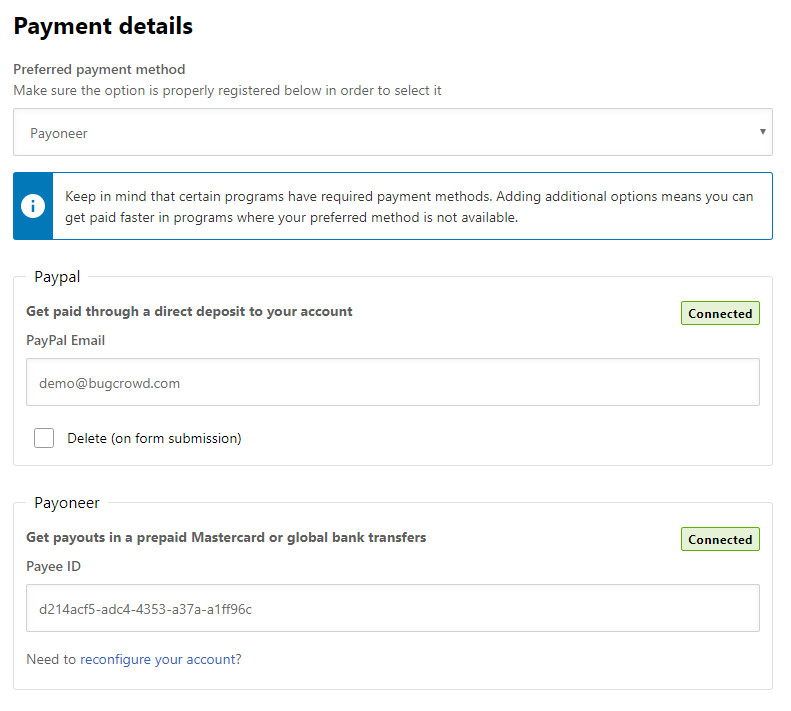Screen dimensions: 791x711
Task: Click the Payee ID input field
Action: (392, 608)
